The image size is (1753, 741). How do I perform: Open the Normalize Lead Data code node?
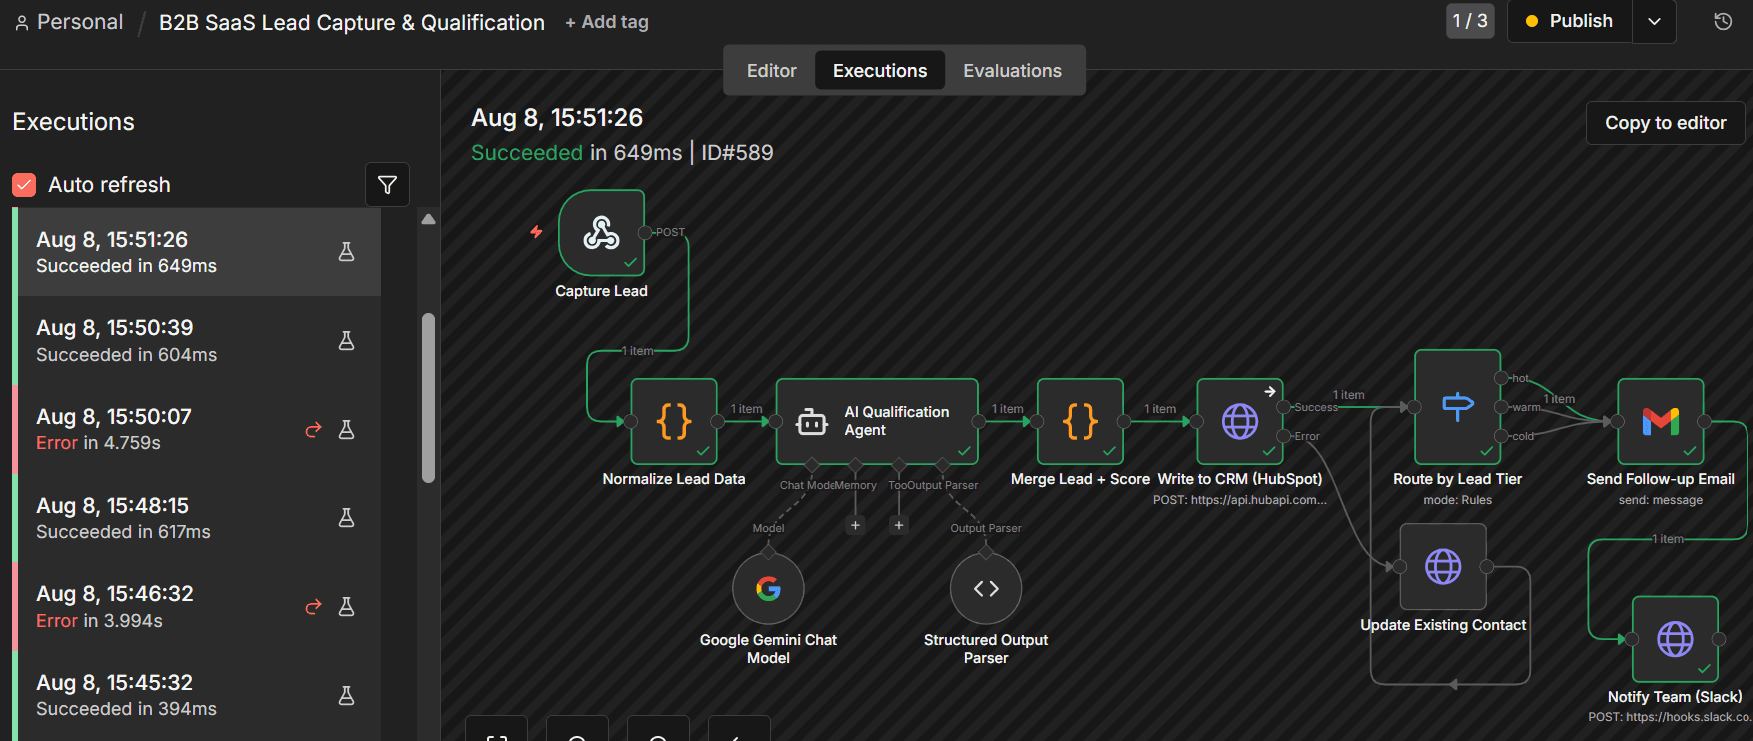click(x=674, y=421)
